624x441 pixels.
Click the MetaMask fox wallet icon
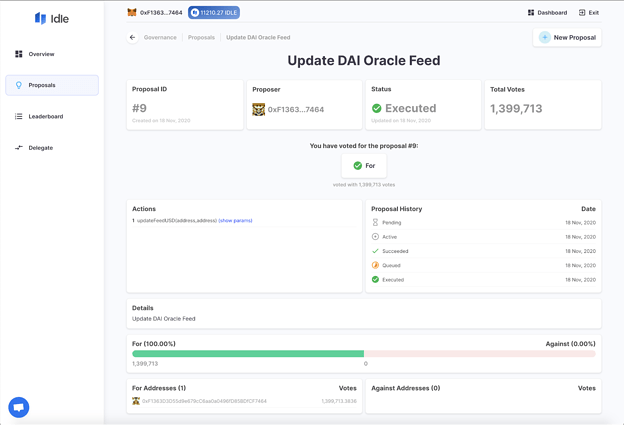tap(132, 12)
